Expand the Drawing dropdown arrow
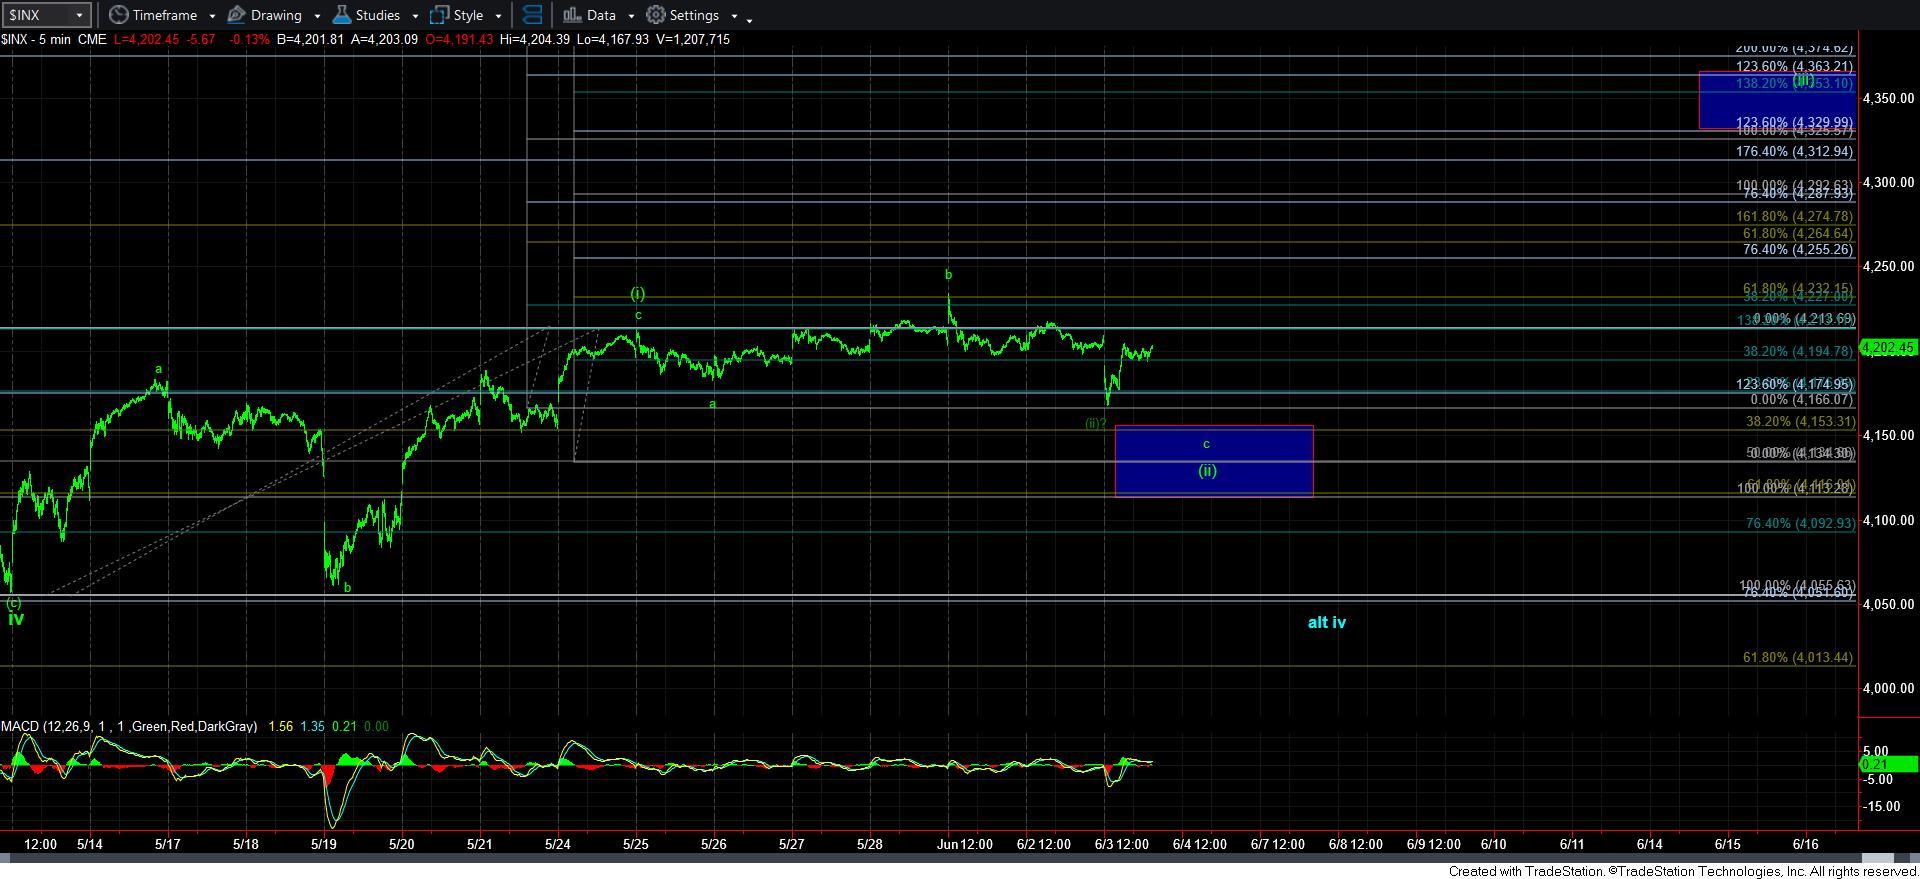This screenshot has height=879, width=1920. click(x=317, y=16)
